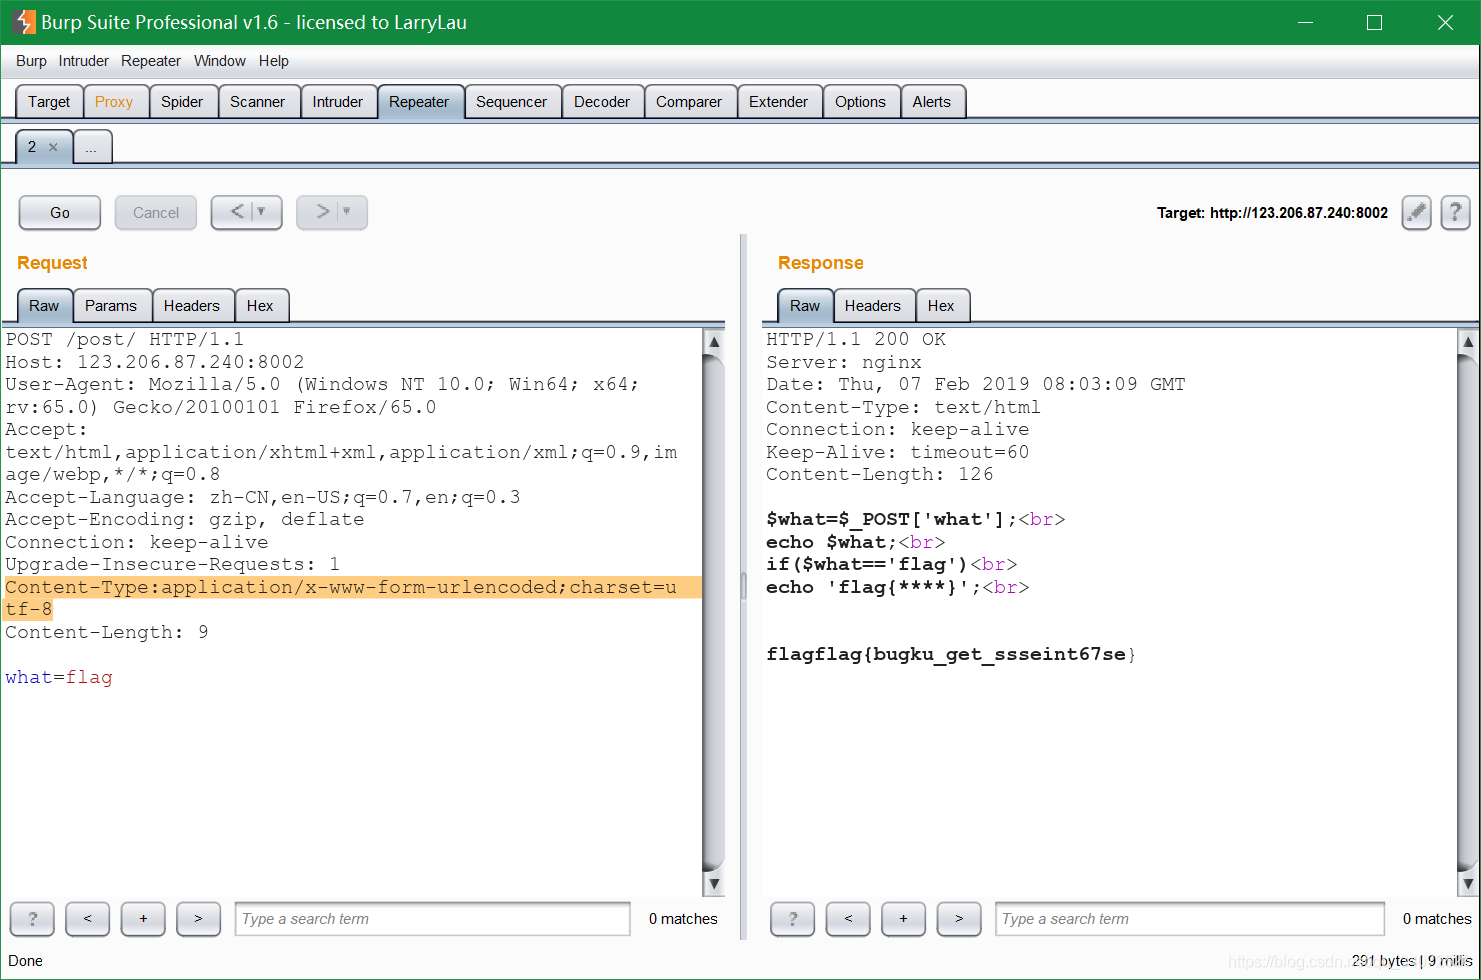Click request search plus options button
This screenshot has width=1481, height=980.
[143, 918]
